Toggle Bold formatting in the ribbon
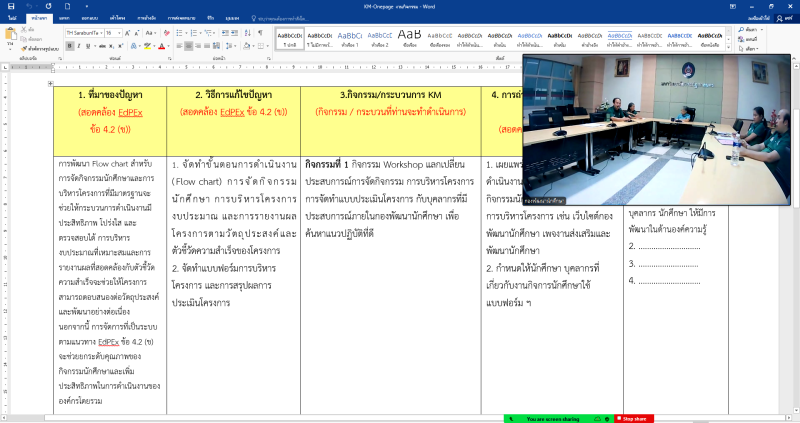 (x=69, y=46)
